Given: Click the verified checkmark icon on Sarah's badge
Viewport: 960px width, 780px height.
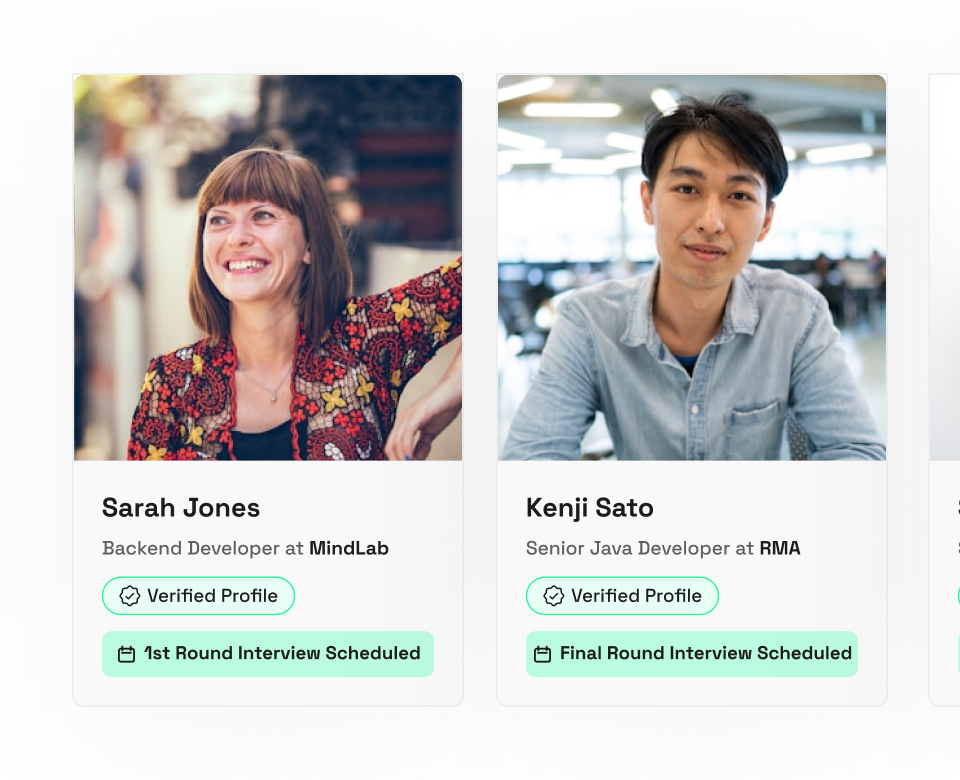Looking at the screenshot, I should click(x=129, y=596).
